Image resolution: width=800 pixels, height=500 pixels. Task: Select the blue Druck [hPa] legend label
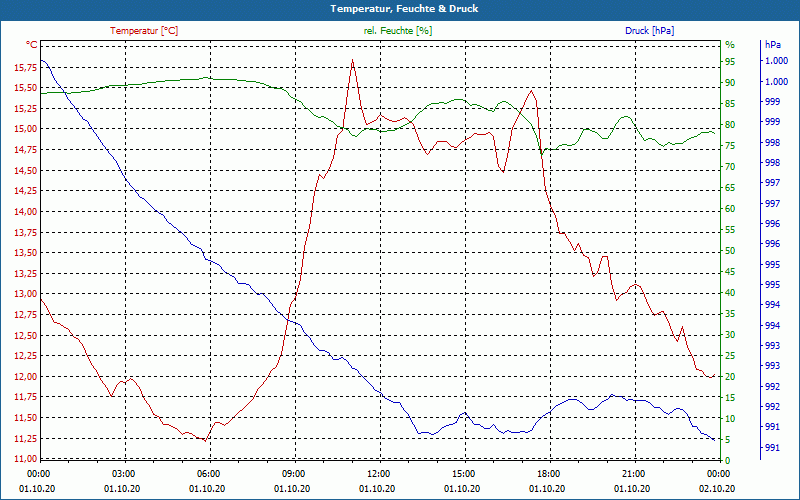[649, 31]
